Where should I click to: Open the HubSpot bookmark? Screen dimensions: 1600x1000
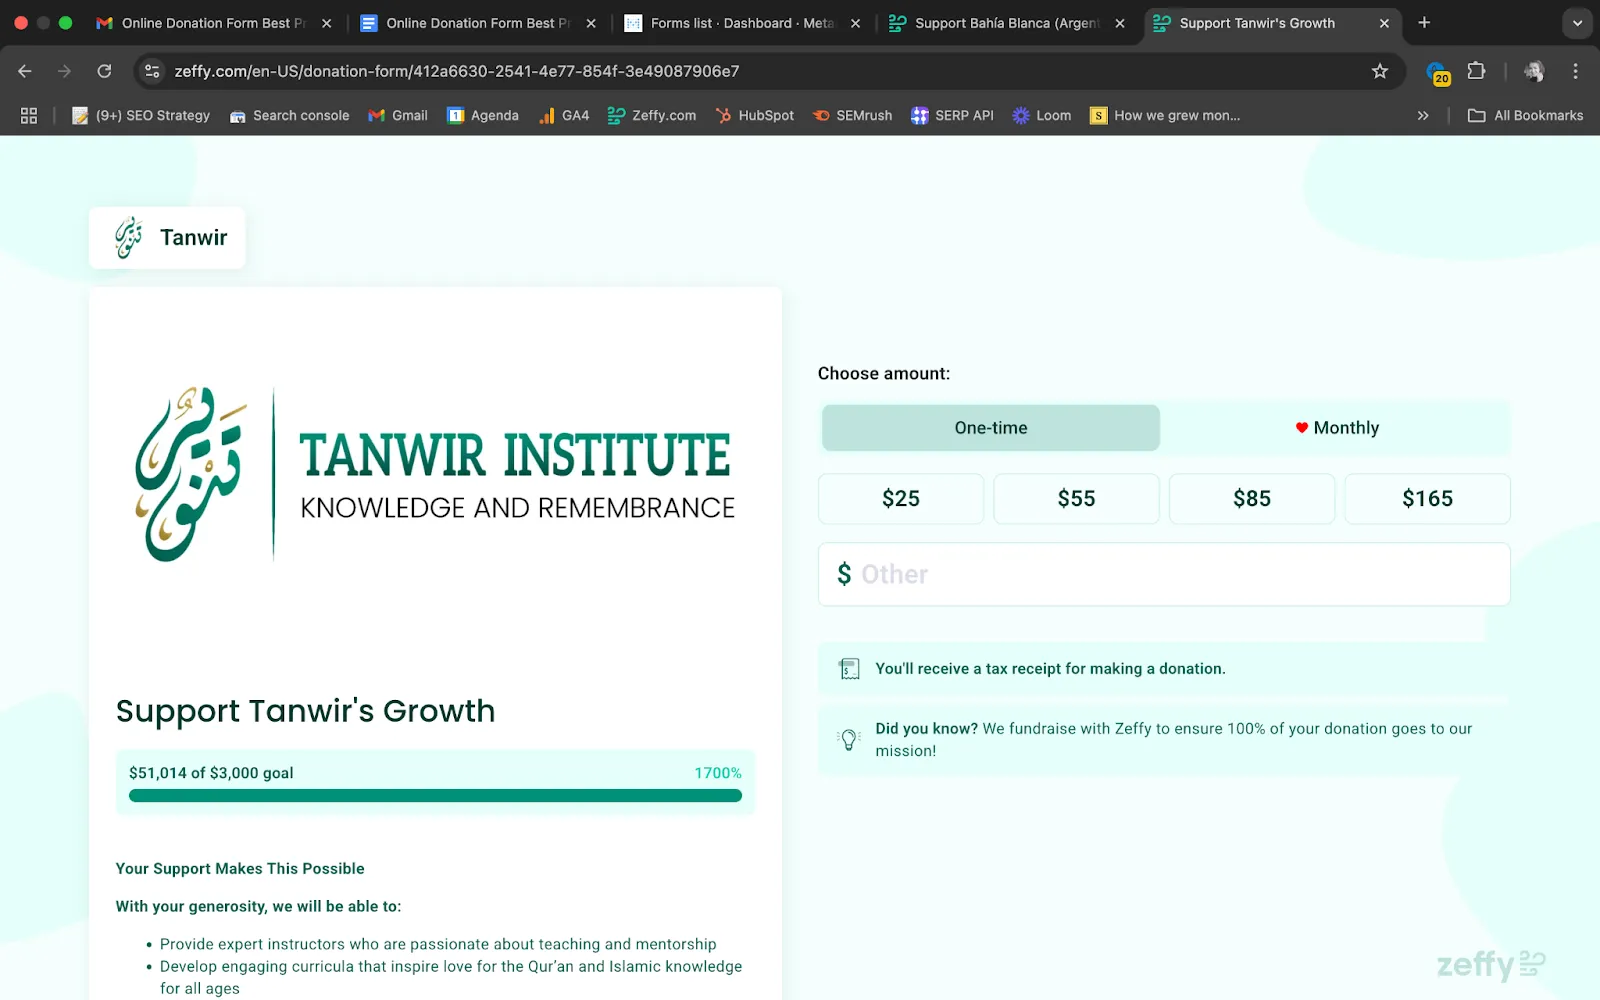click(755, 116)
